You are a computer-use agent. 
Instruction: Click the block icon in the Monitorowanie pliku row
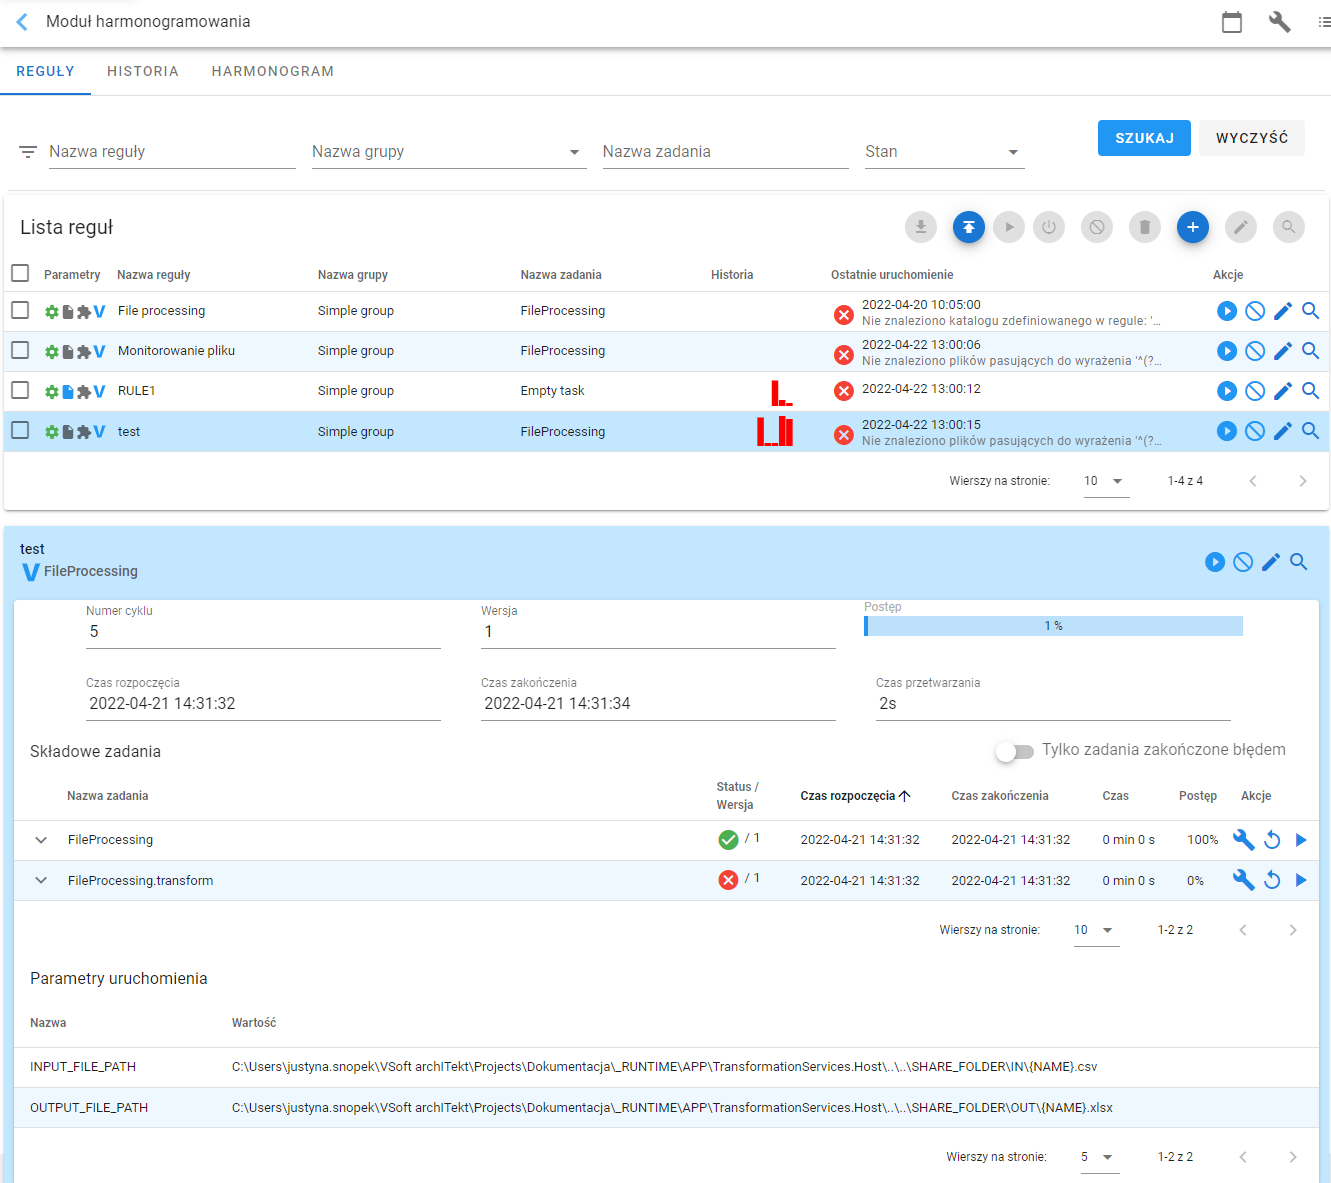click(x=1255, y=351)
